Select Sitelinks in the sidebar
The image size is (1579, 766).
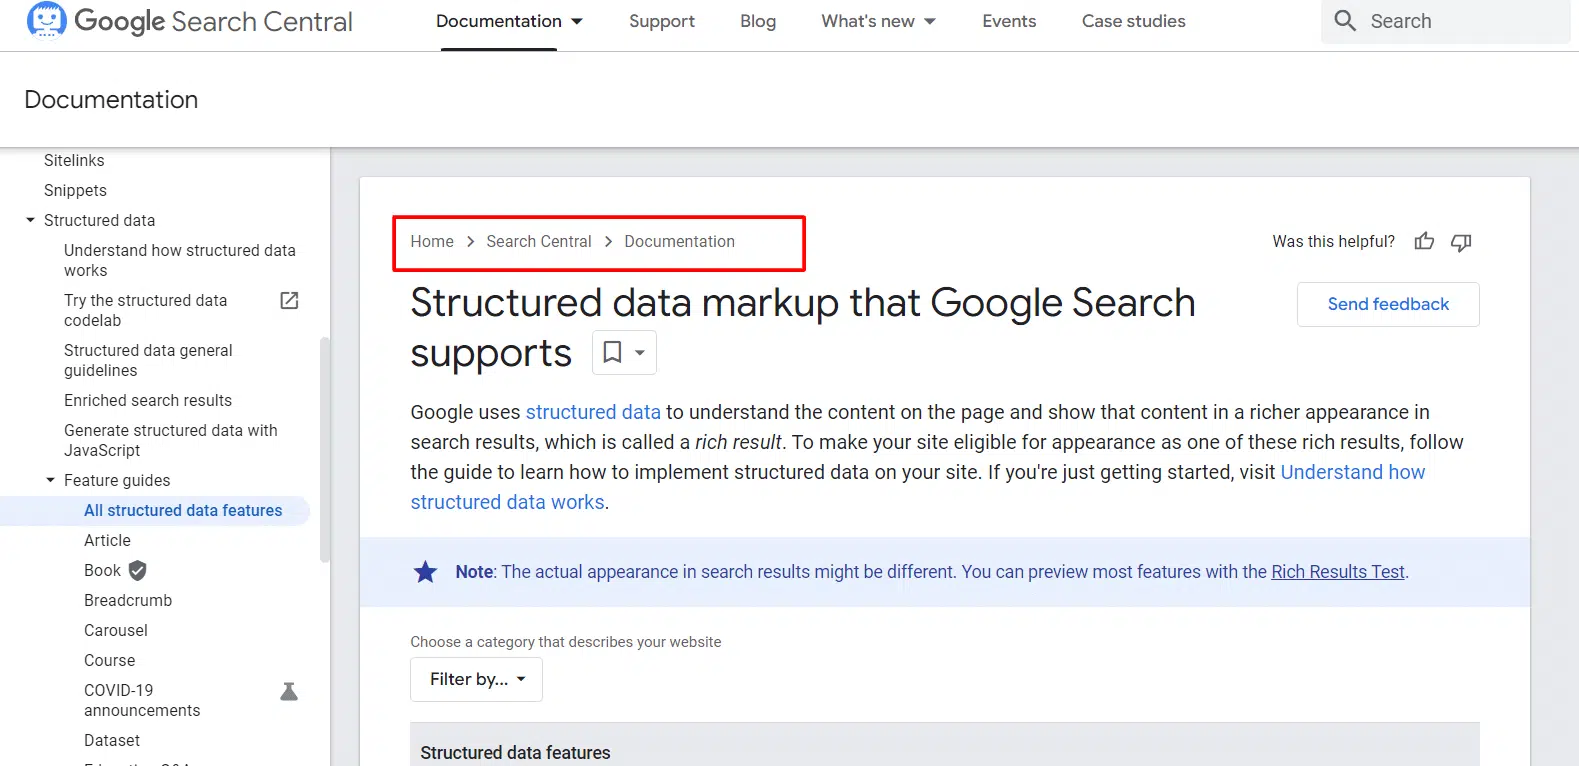point(74,160)
